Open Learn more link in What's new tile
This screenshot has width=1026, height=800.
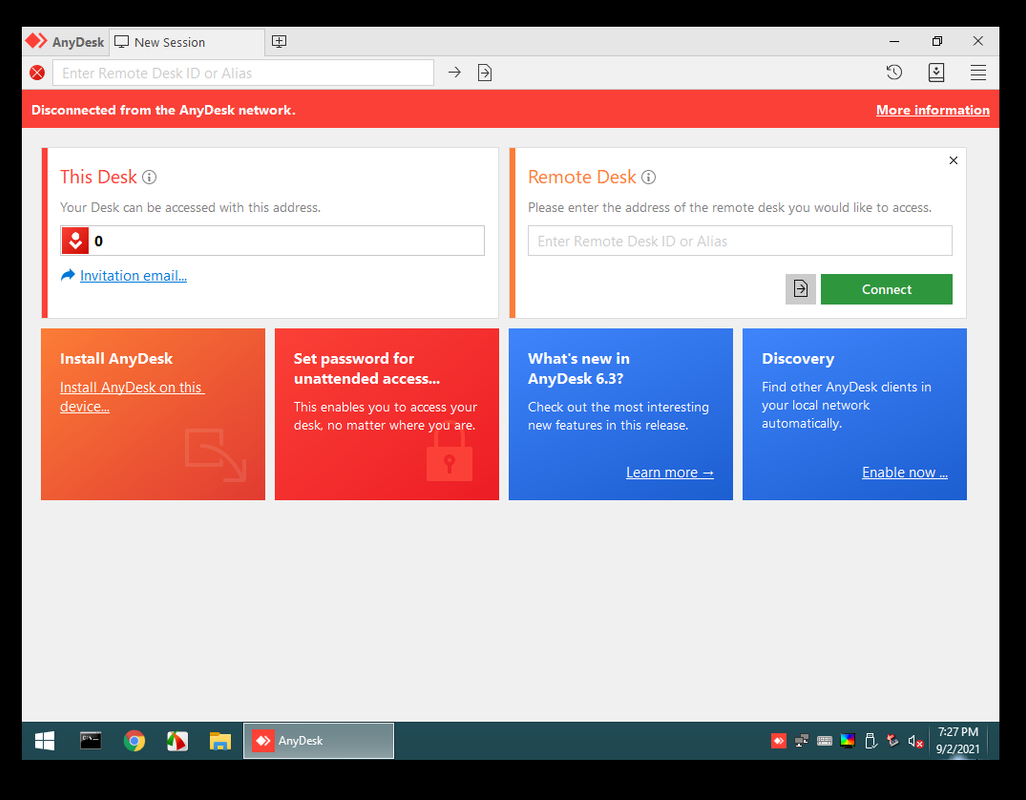pos(669,472)
